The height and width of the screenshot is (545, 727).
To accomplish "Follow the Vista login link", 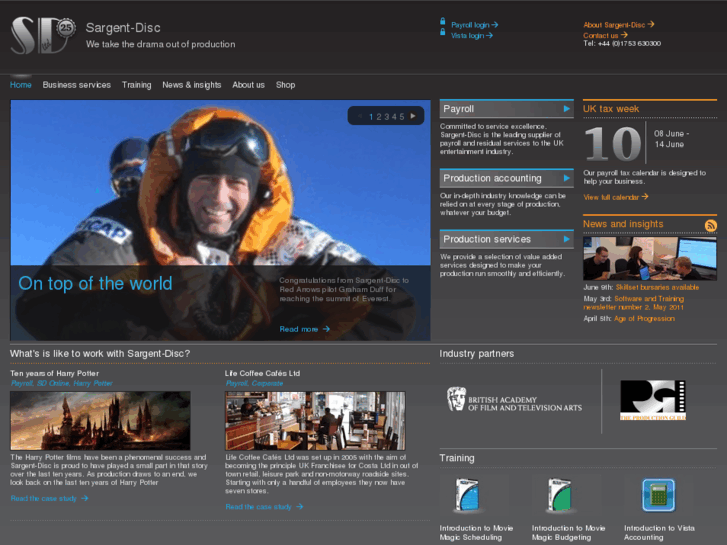I will 472,35.
